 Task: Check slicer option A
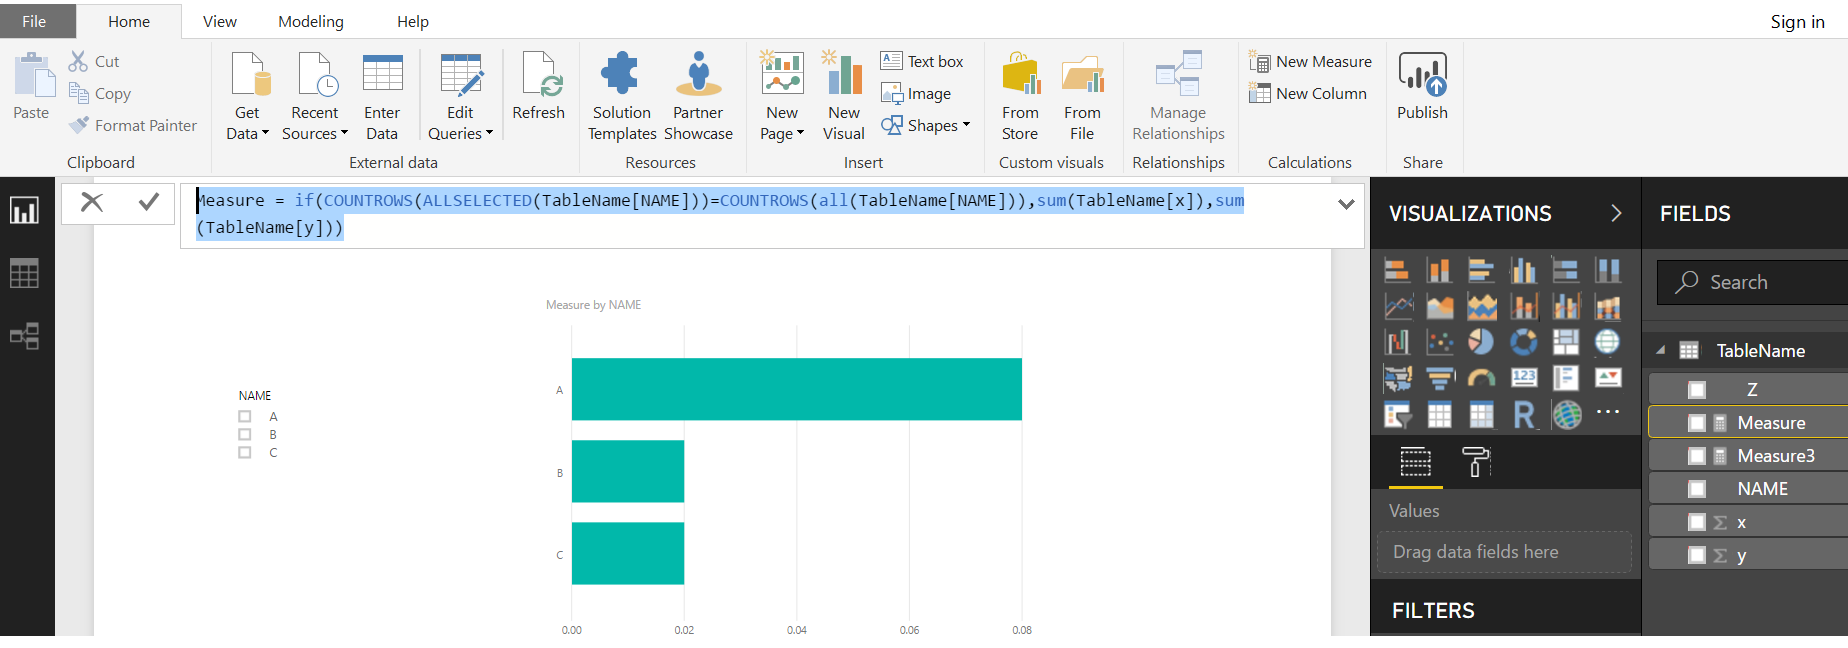click(244, 416)
